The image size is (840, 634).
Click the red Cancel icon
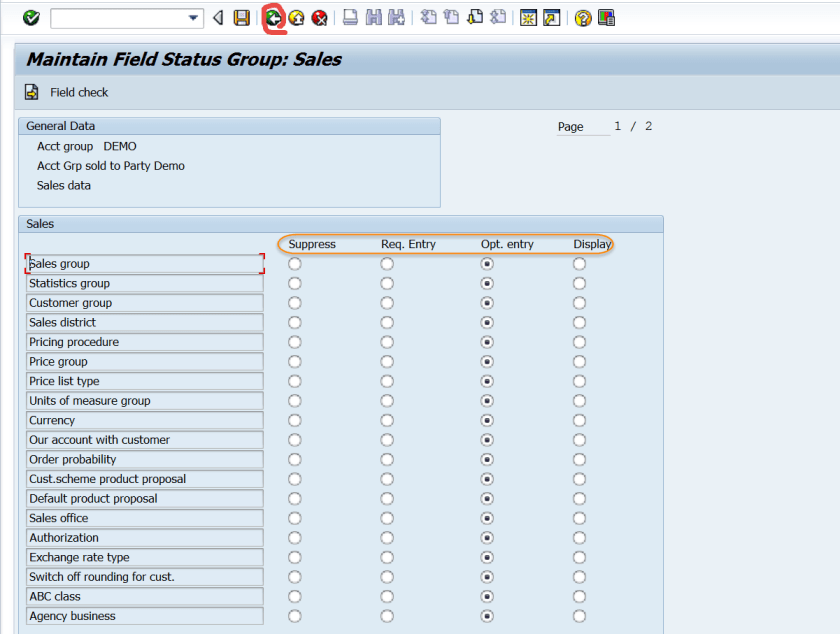tap(319, 18)
